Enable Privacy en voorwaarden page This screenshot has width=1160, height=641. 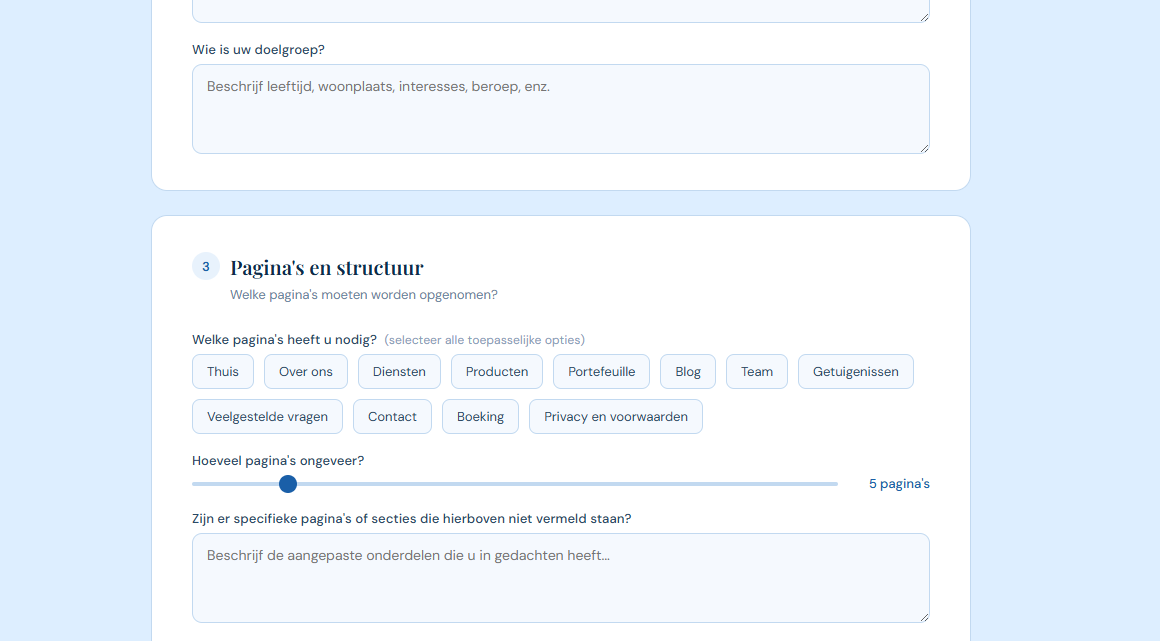615,416
